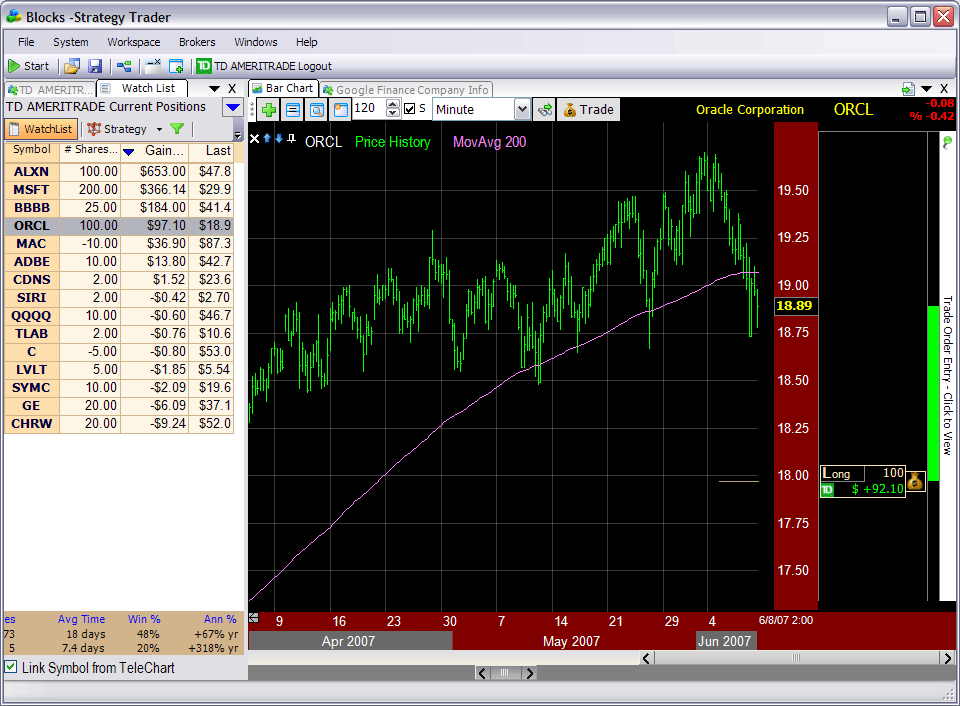Save workspace with floppy disk icon

[95, 66]
